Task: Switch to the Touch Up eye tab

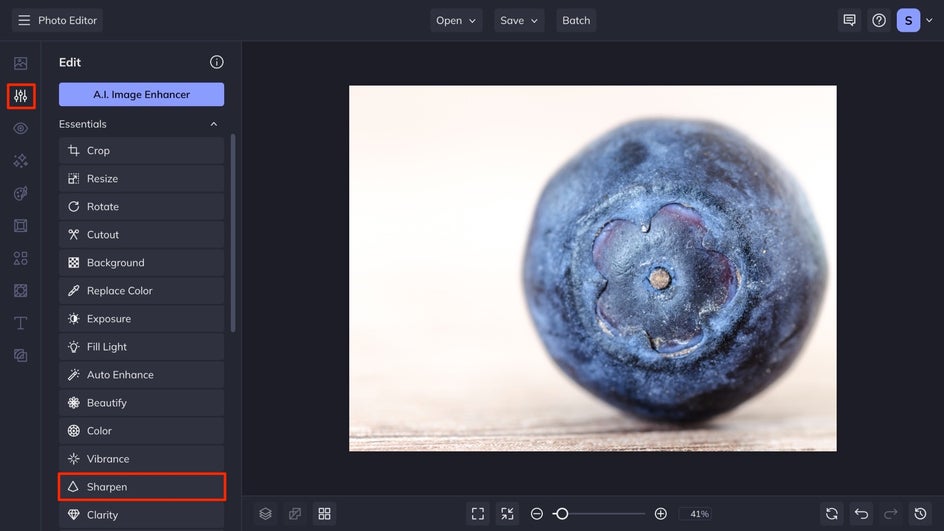Action: [21, 129]
